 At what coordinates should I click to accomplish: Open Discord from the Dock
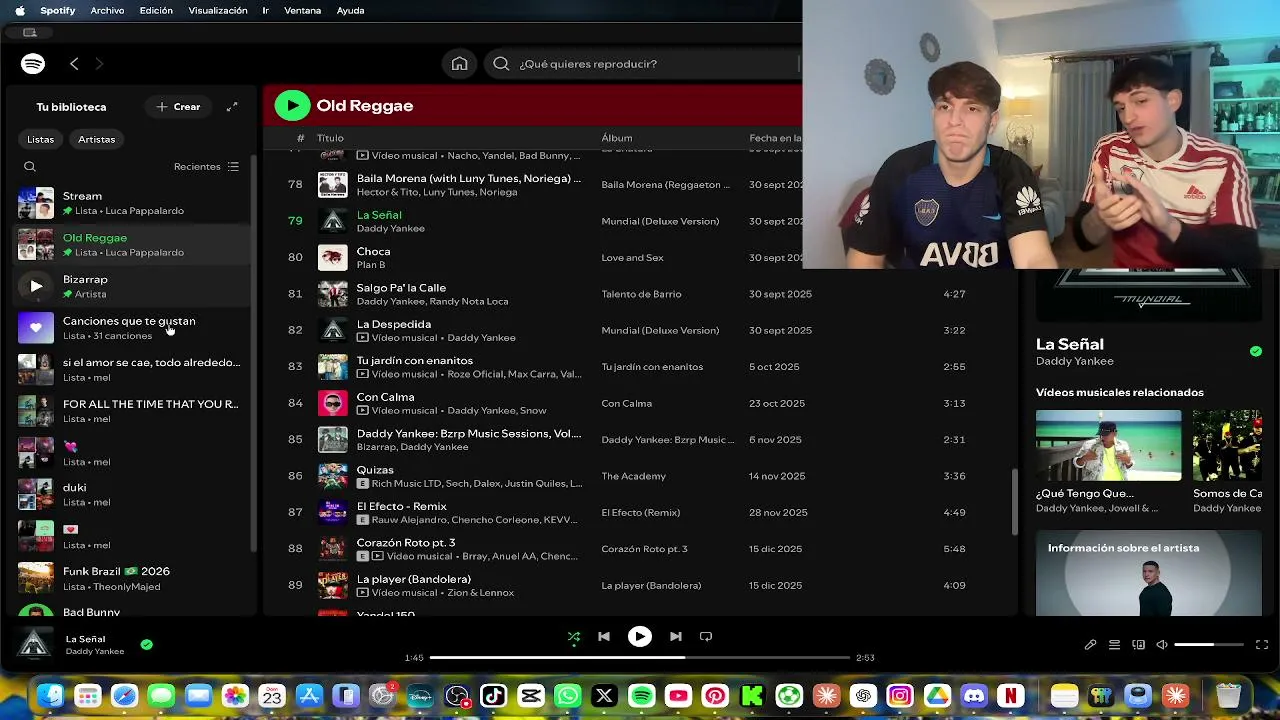[974, 695]
